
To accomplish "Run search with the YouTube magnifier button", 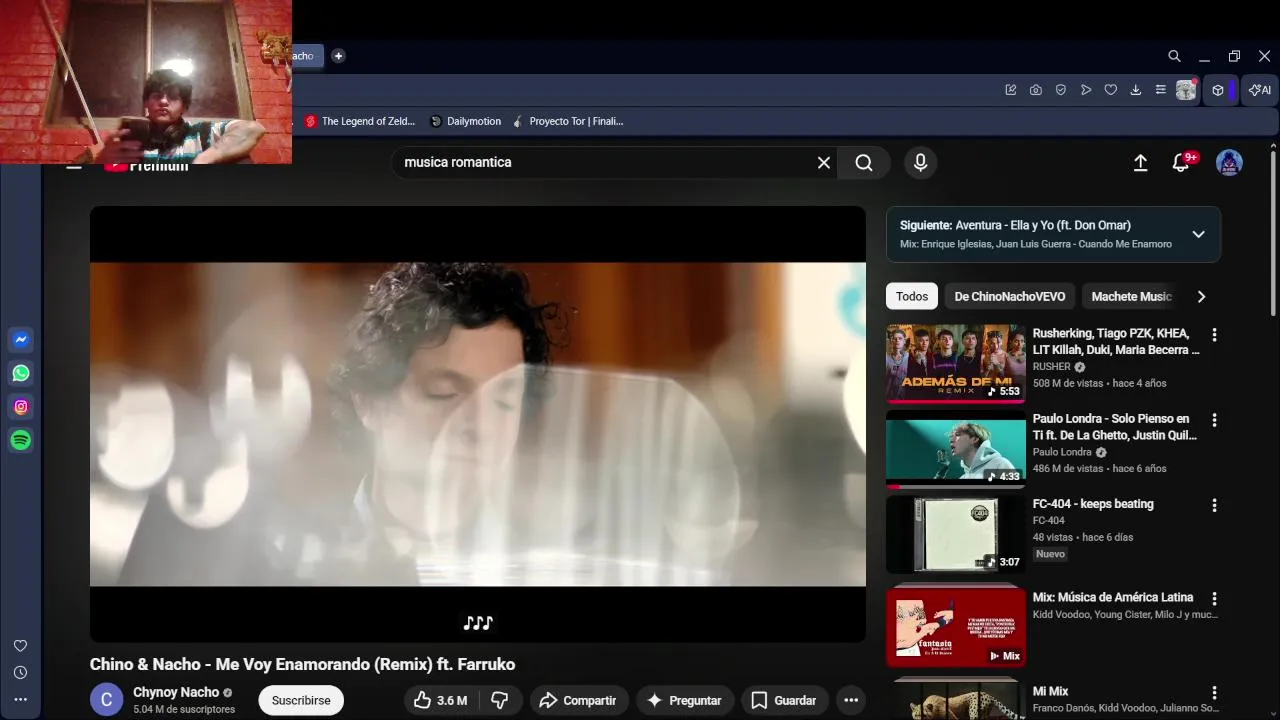I will click(x=864, y=162).
